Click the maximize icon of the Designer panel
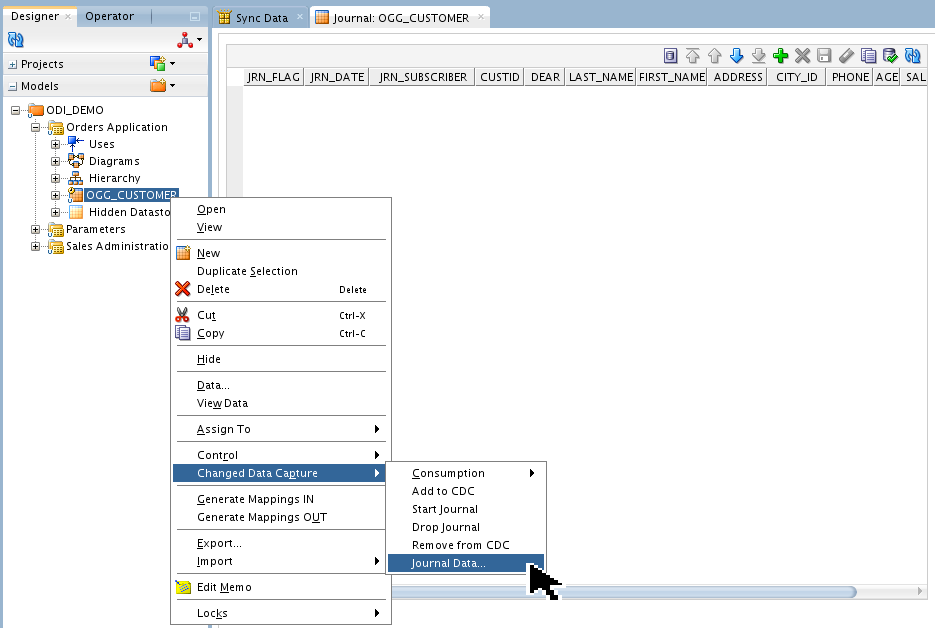This screenshot has height=628, width=935. tap(194, 17)
